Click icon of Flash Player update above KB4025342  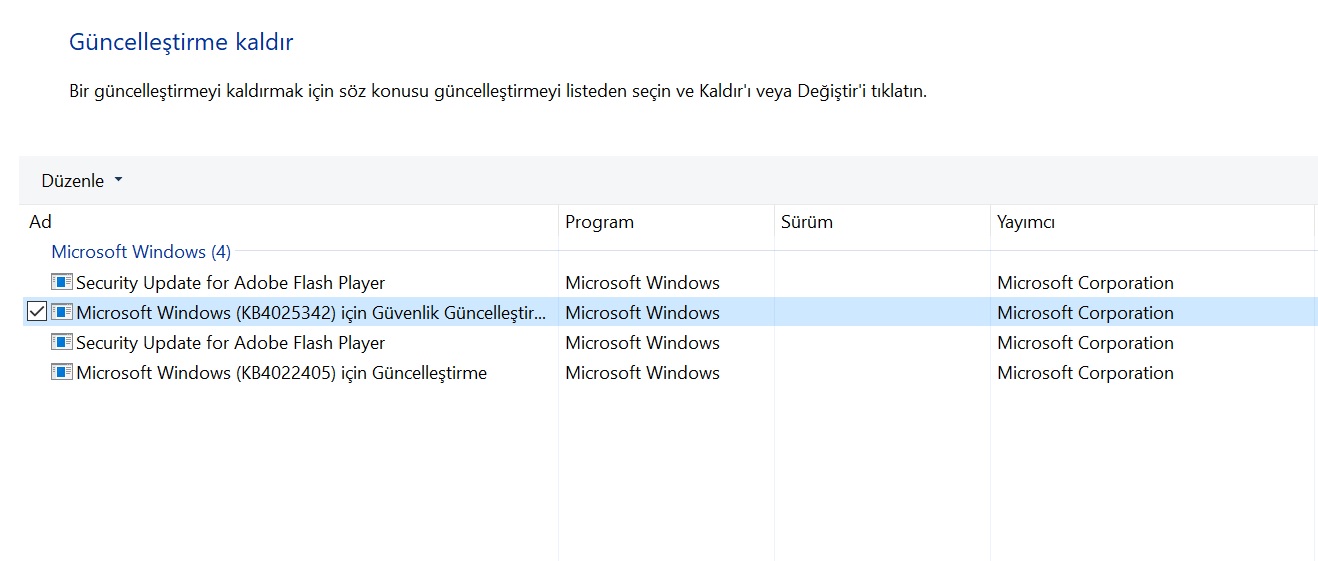coord(62,282)
